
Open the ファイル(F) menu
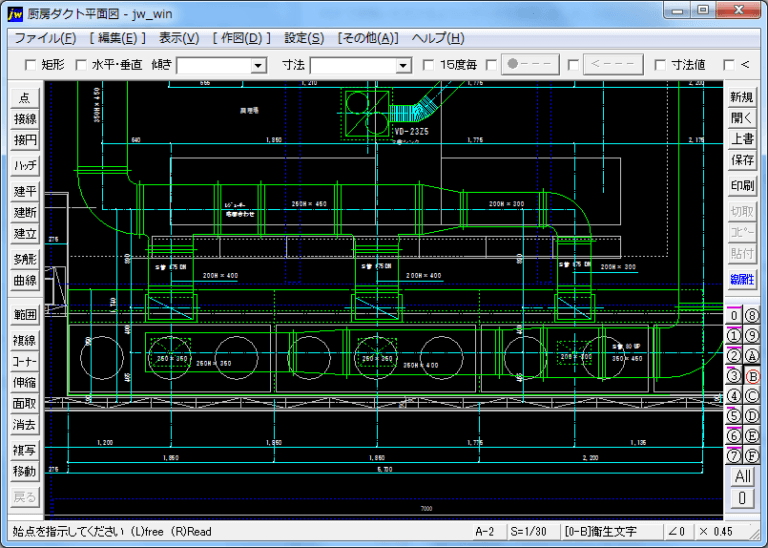click(x=45, y=38)
